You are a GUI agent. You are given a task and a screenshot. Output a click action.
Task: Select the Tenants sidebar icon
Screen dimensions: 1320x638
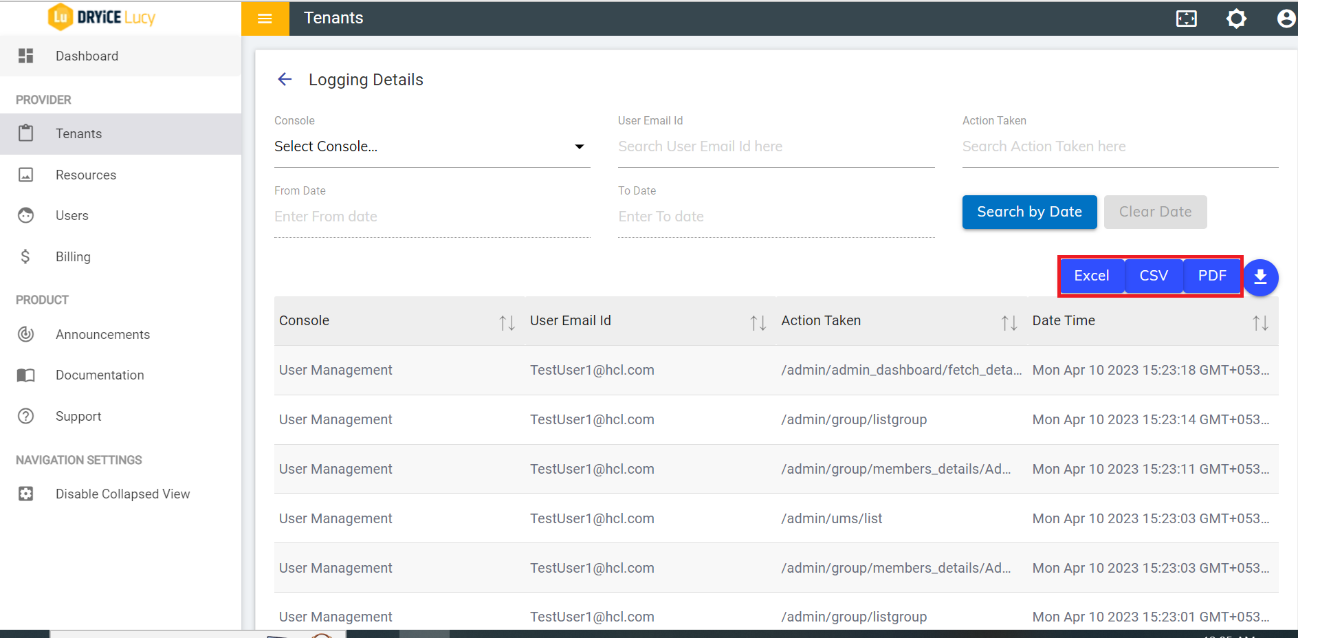coord(25,133)
